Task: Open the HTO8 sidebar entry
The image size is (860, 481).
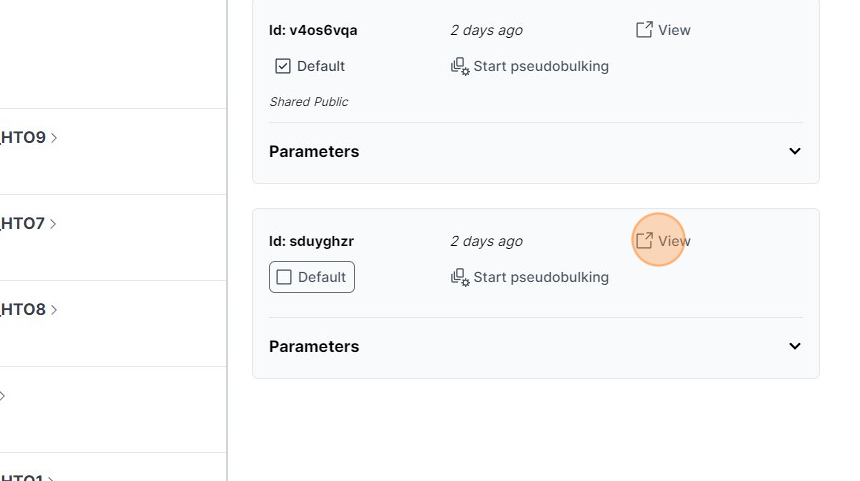Action: pyautogui.click(x=22, y=310)
